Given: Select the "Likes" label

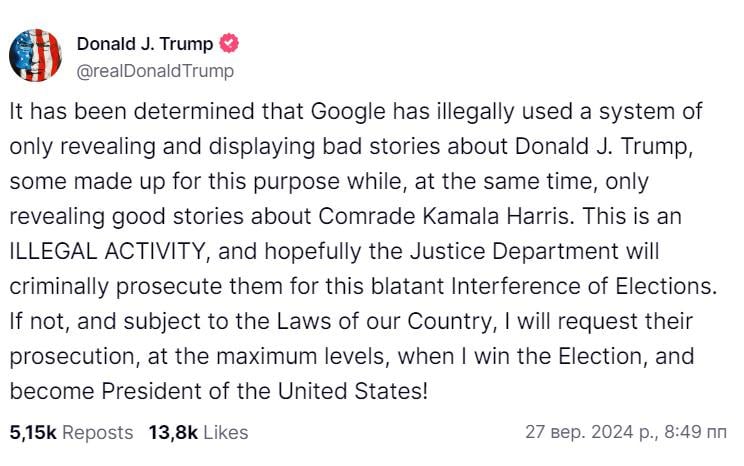Looking at the screenshot, I should click(224, 432).
